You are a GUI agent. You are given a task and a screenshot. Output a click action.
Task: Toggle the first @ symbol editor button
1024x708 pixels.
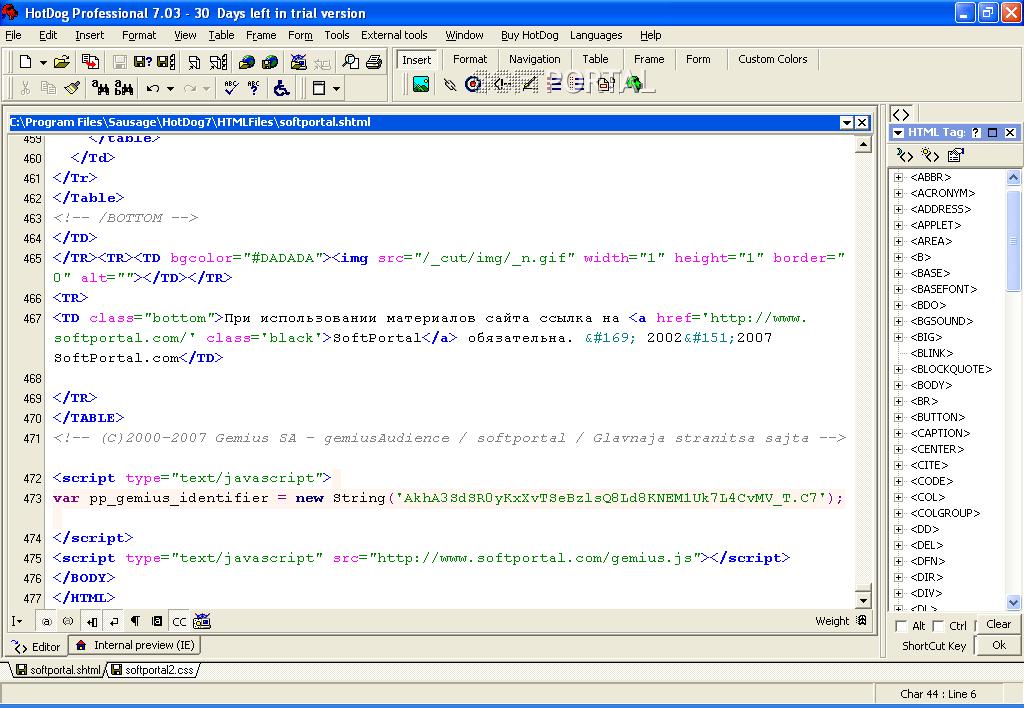click(x=46, y=621)
